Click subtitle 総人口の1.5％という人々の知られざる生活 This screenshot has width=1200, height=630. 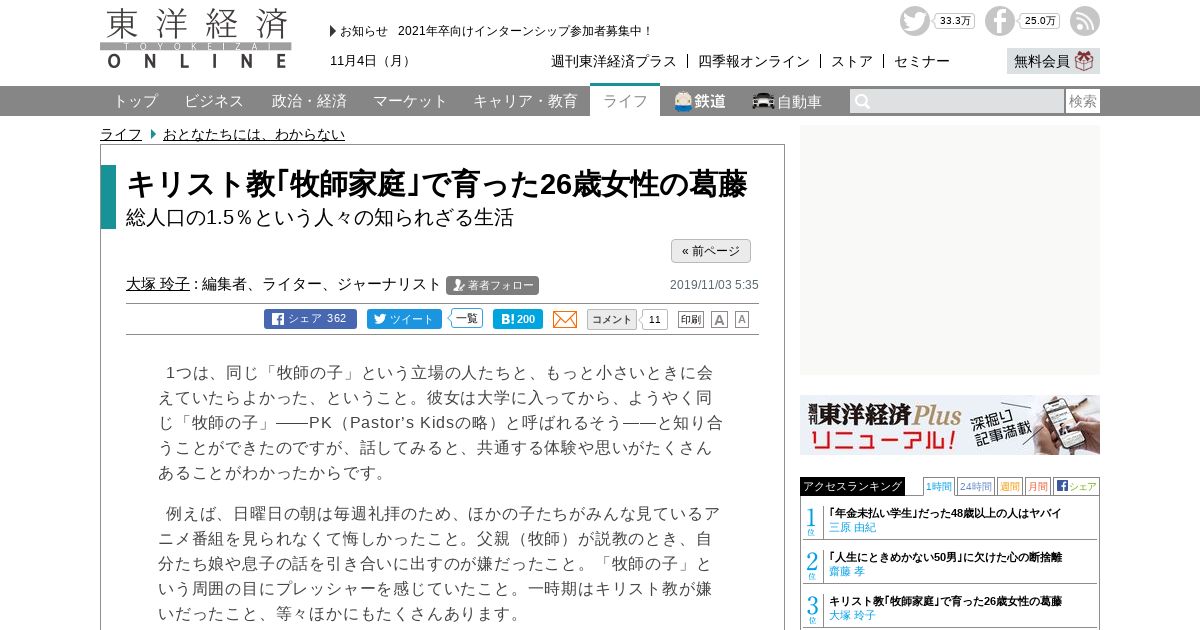click(x=319, y=217)
